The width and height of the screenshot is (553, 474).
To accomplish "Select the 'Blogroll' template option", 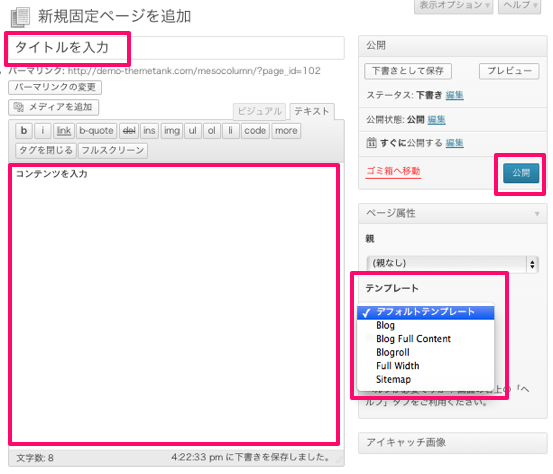I will (x=425, y=352).
